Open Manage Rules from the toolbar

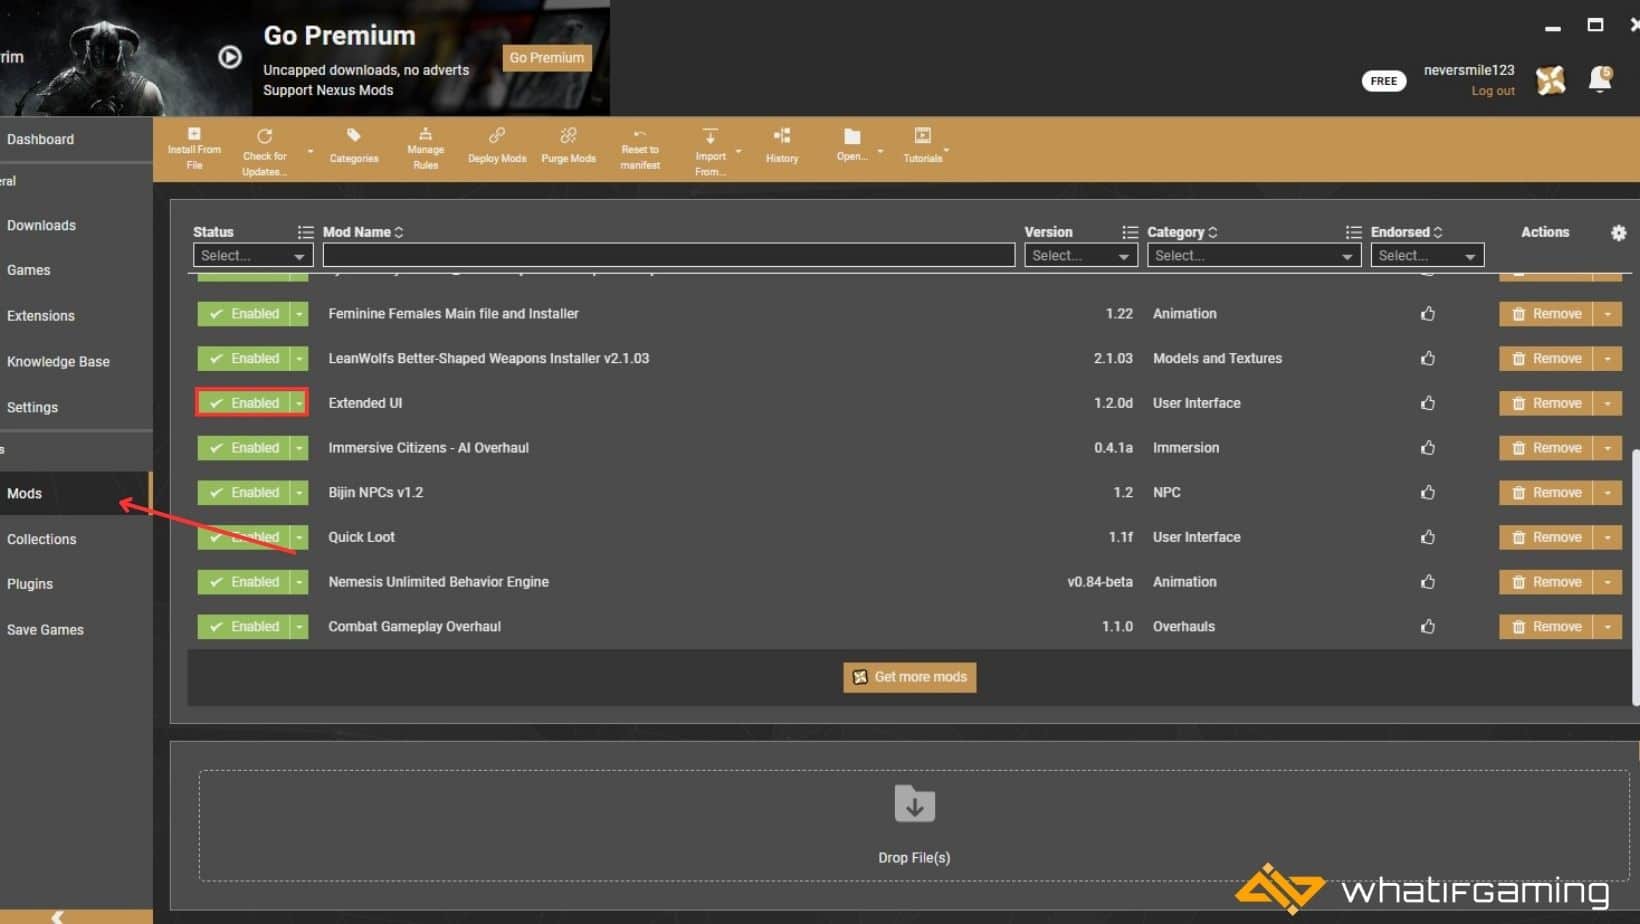425,148
